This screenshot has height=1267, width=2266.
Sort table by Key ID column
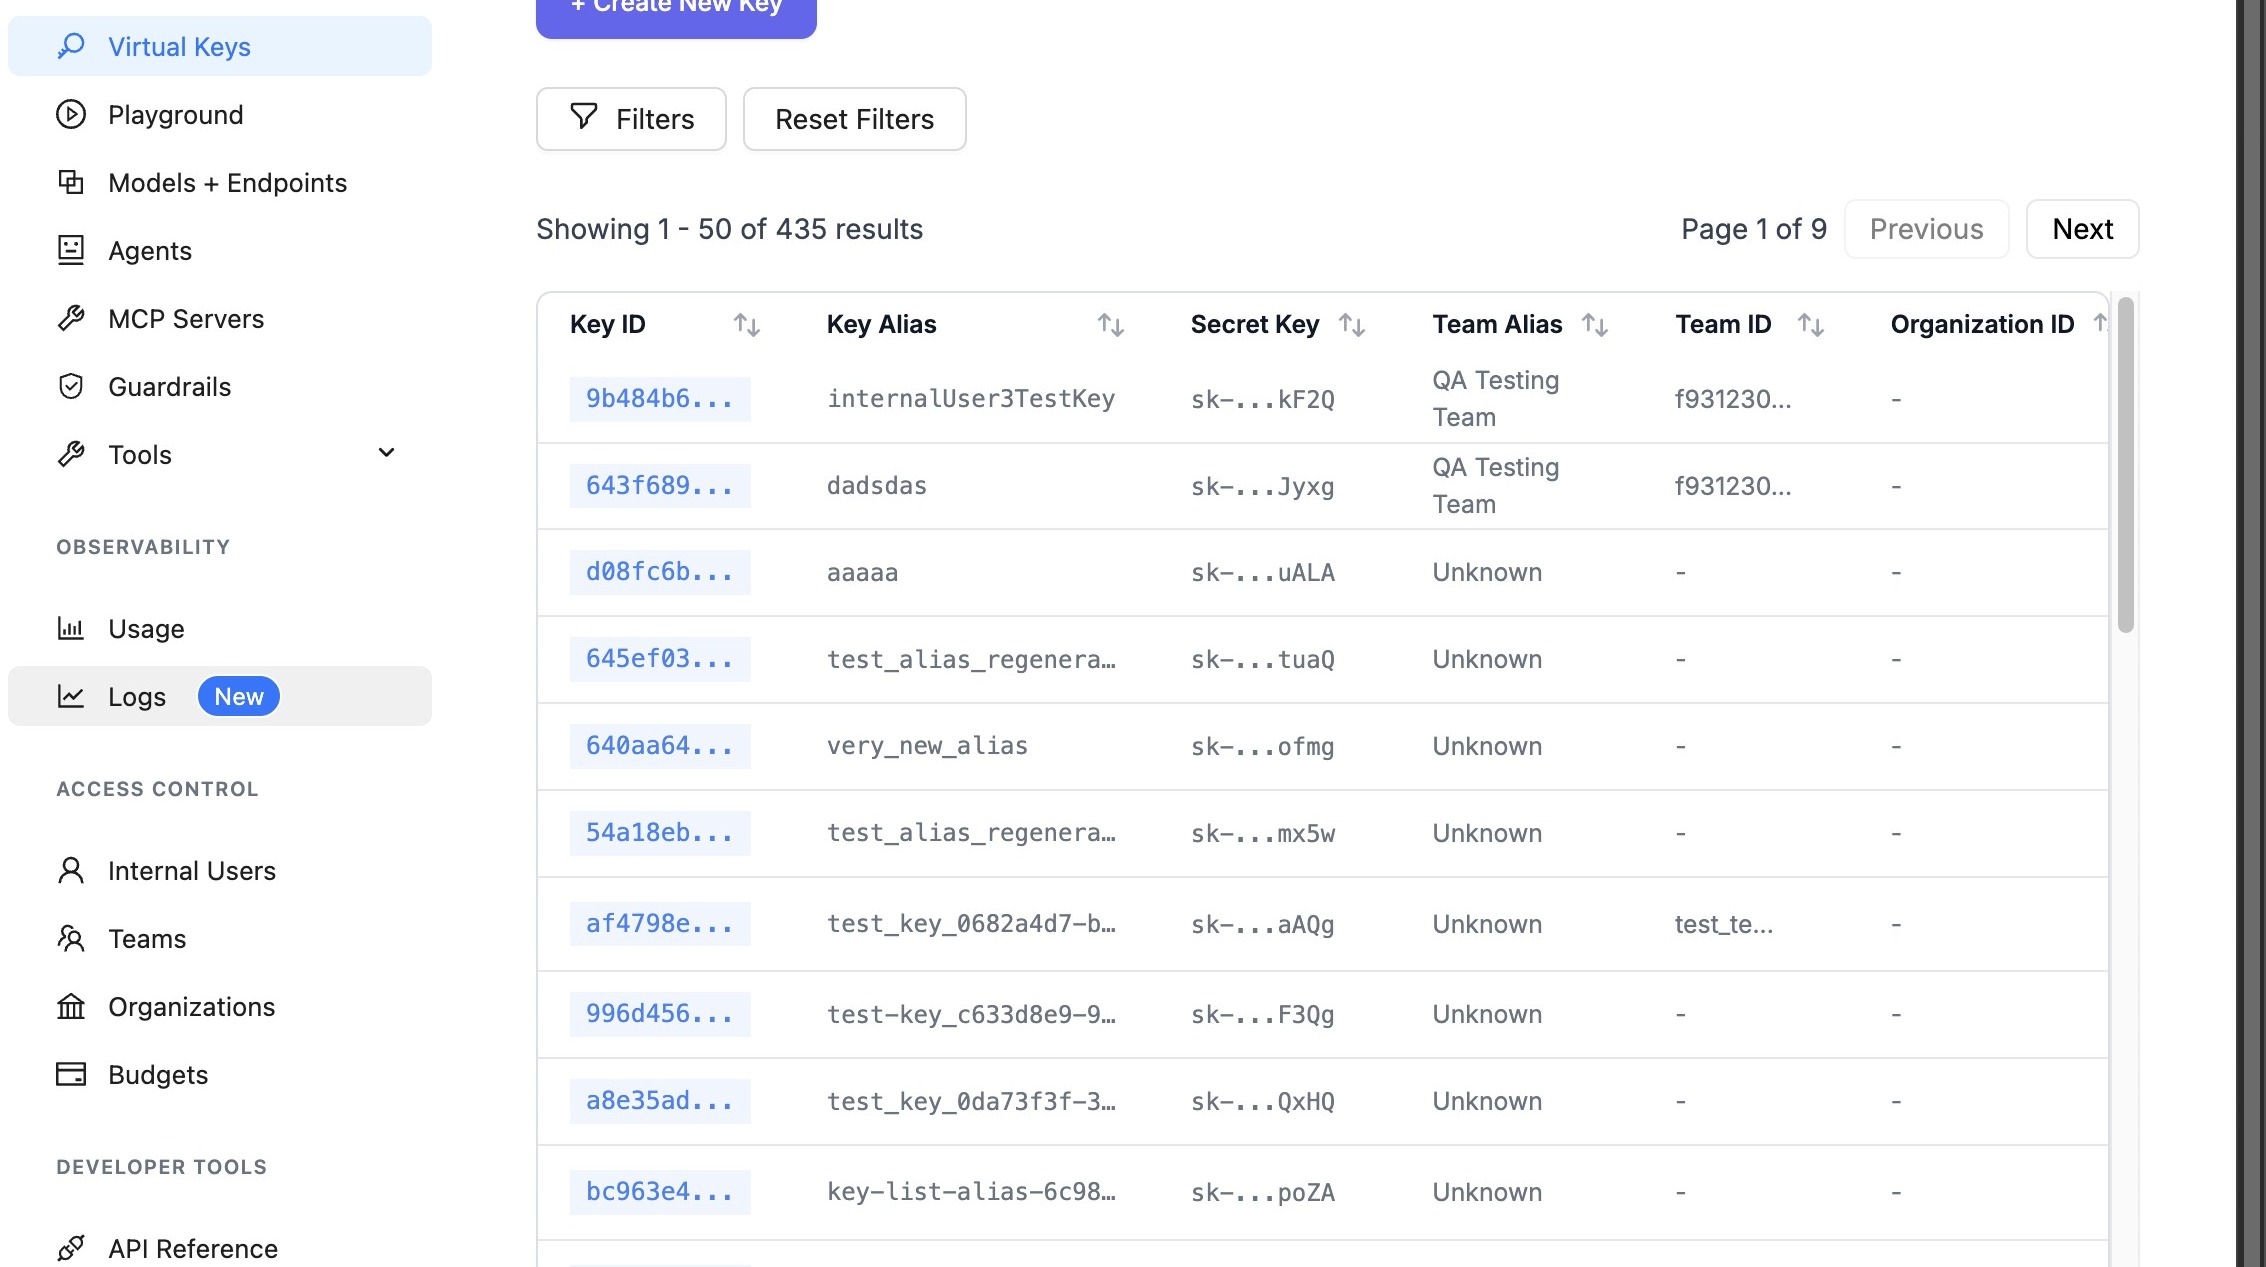tap(746, 325)
